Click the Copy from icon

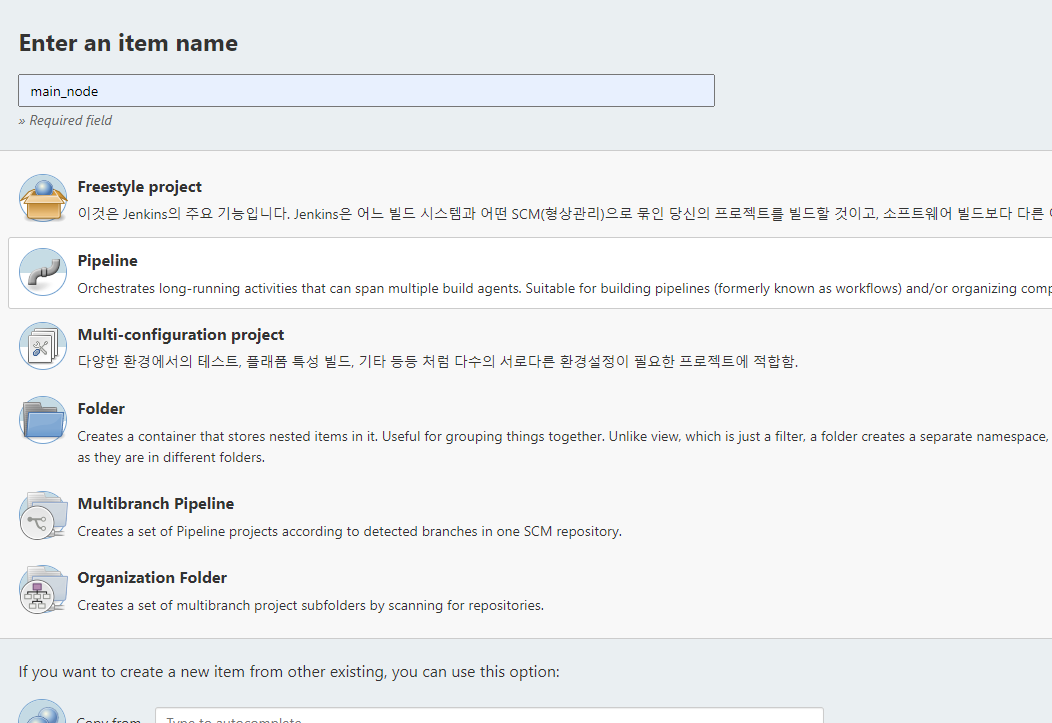43,711
